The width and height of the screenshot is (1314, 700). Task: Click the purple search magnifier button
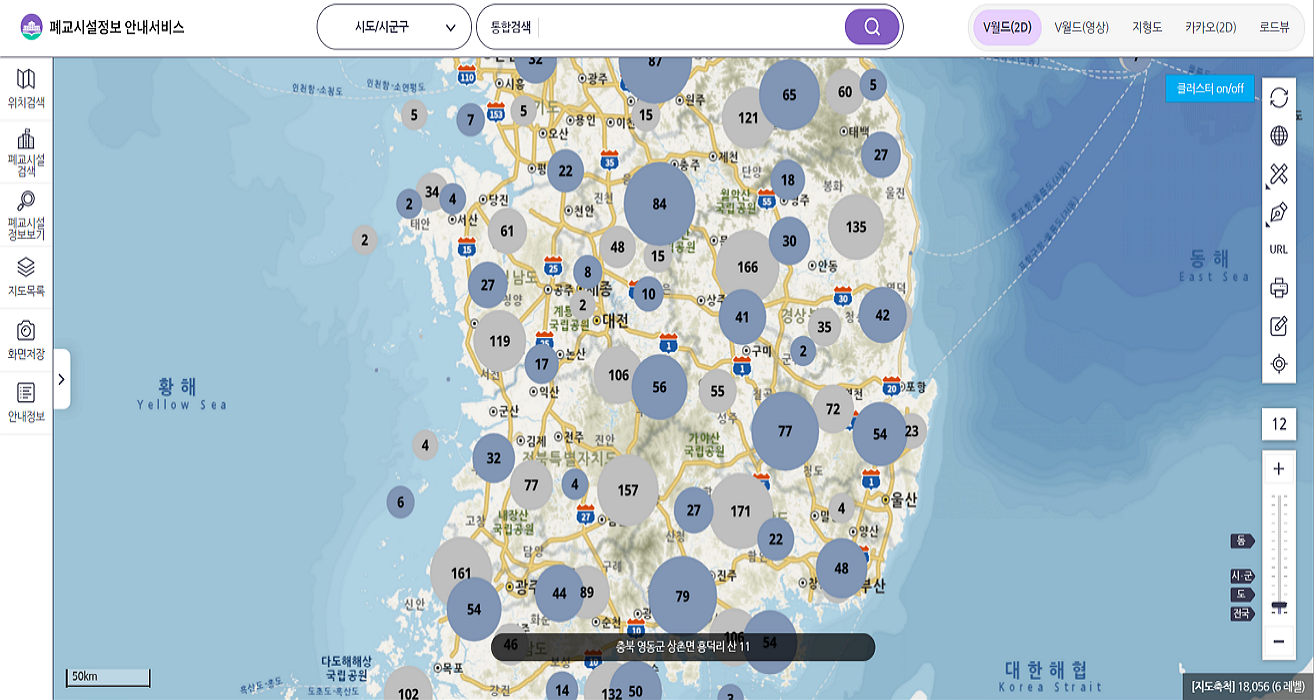click(872, 27)
